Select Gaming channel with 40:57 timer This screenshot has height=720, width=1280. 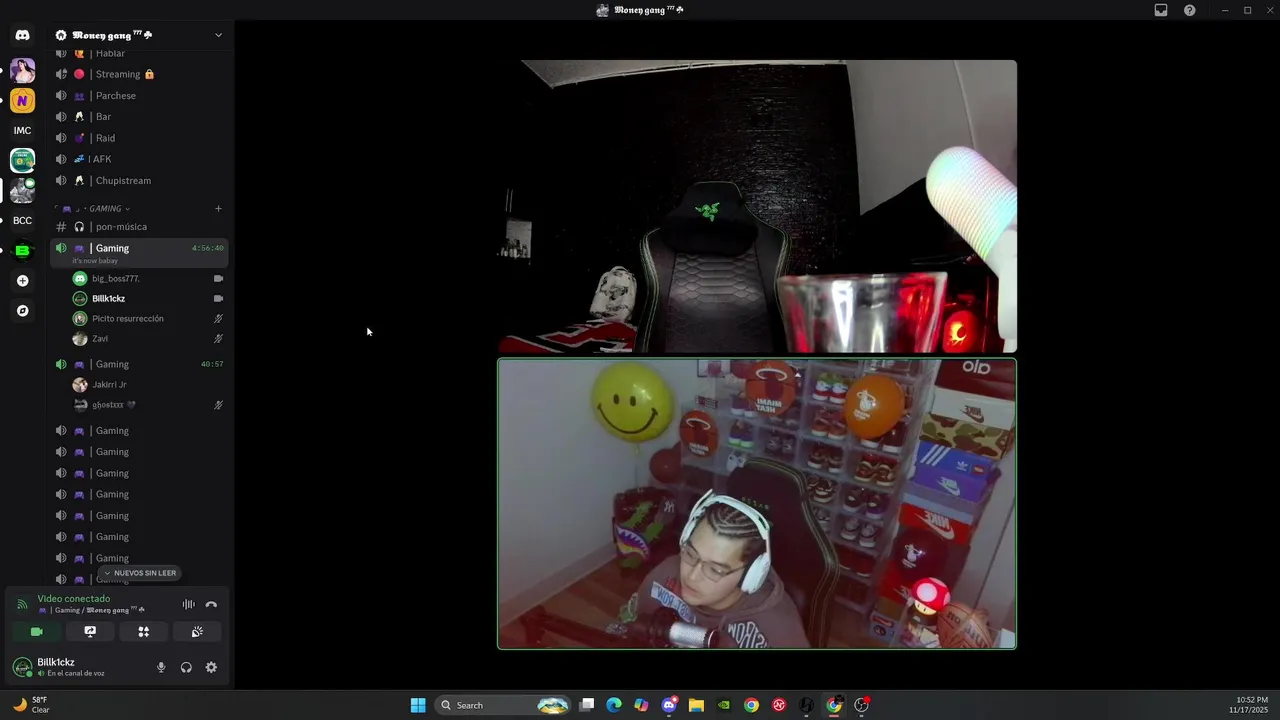(140, 364)
